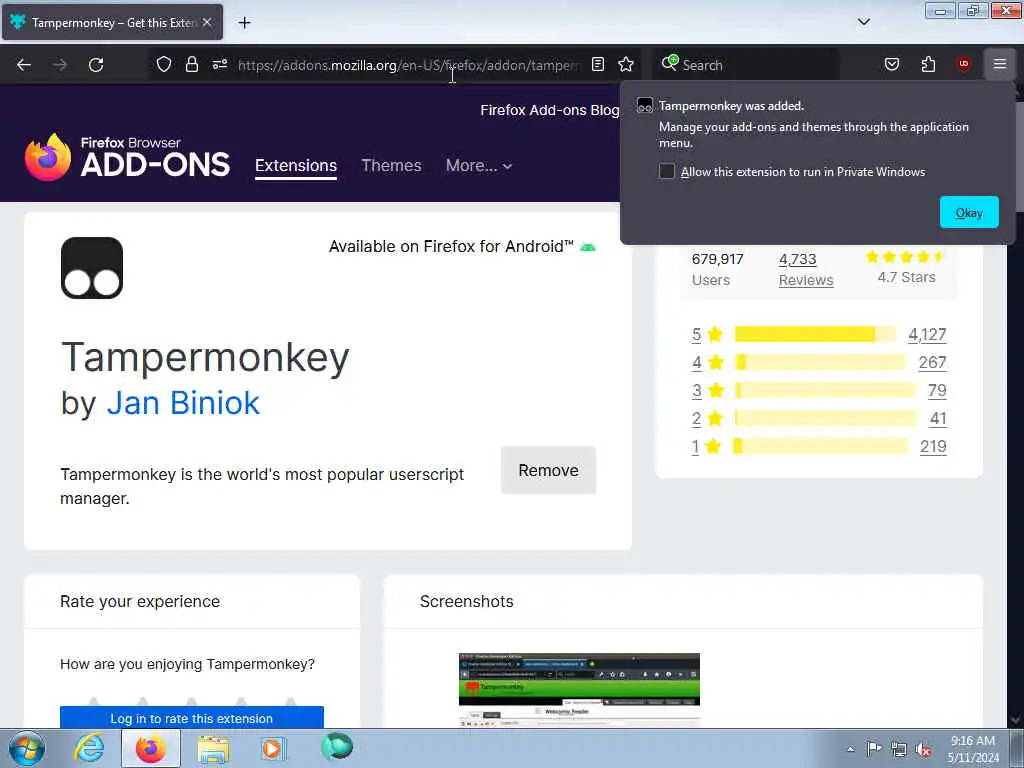
Task: Enable extension in Private Windows checkbox
Action: (x=666, y=171)
